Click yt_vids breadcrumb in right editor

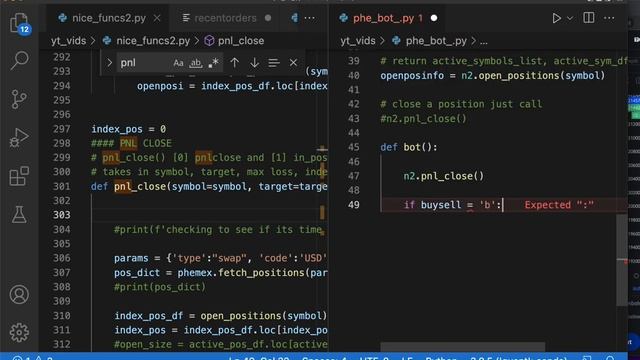click(358, 41)
